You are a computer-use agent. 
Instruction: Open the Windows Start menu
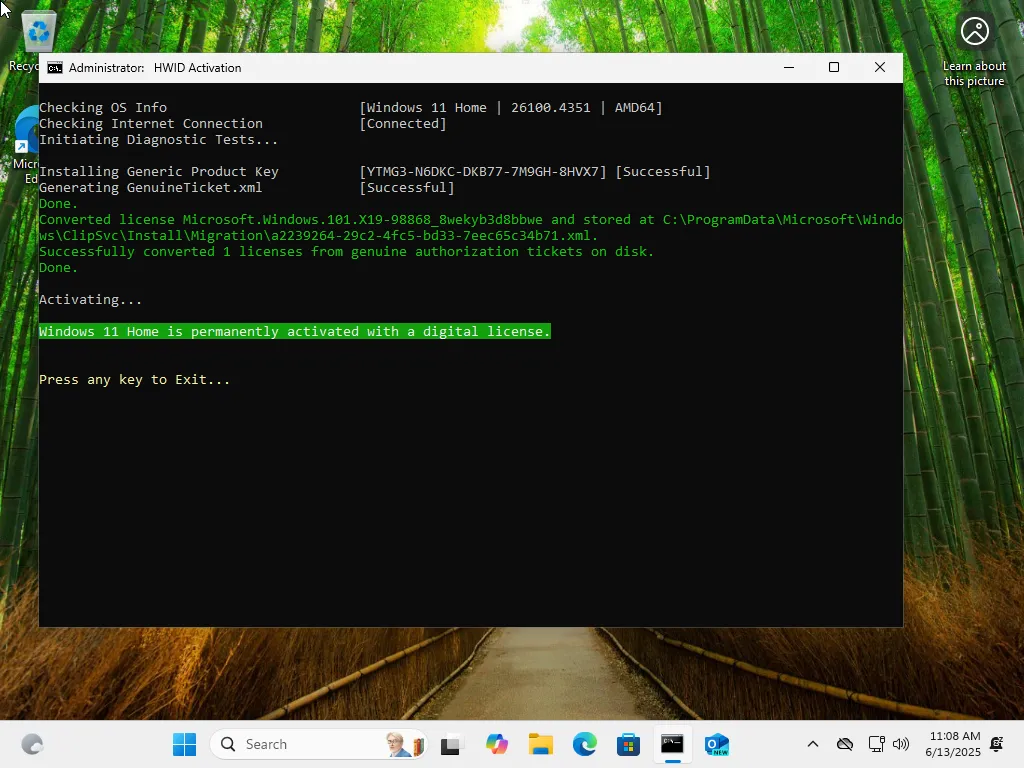coord(184,744)
